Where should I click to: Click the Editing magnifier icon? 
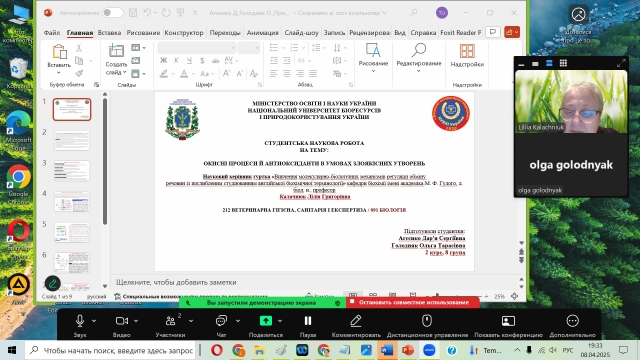[419, 51]
